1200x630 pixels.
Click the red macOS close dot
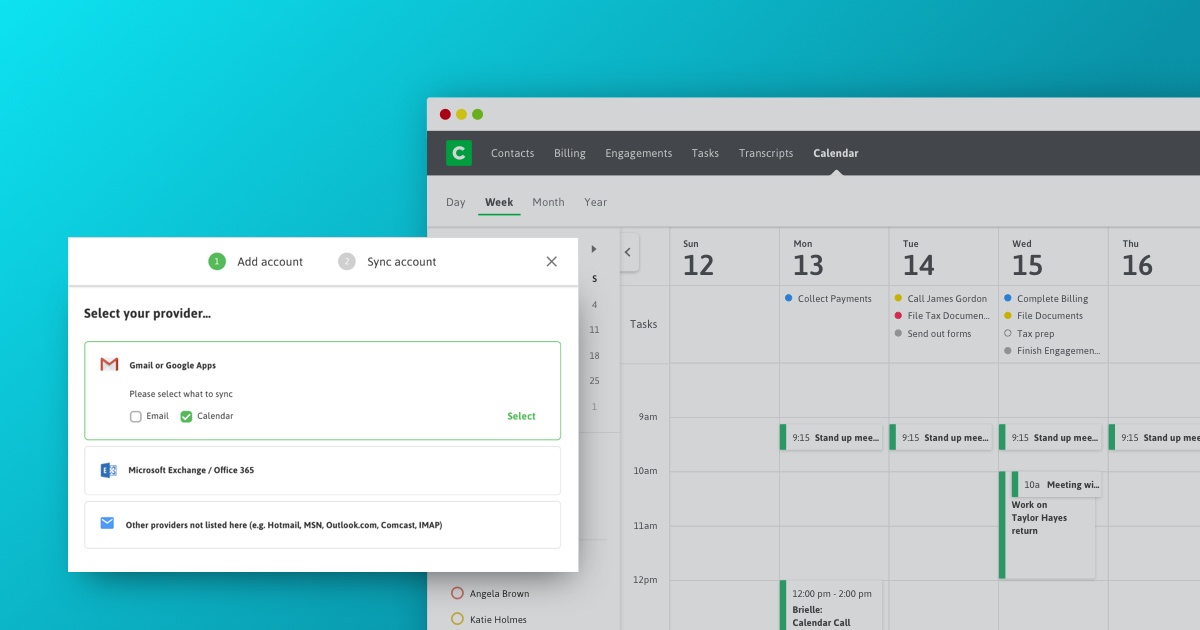[x=445, y=114]
